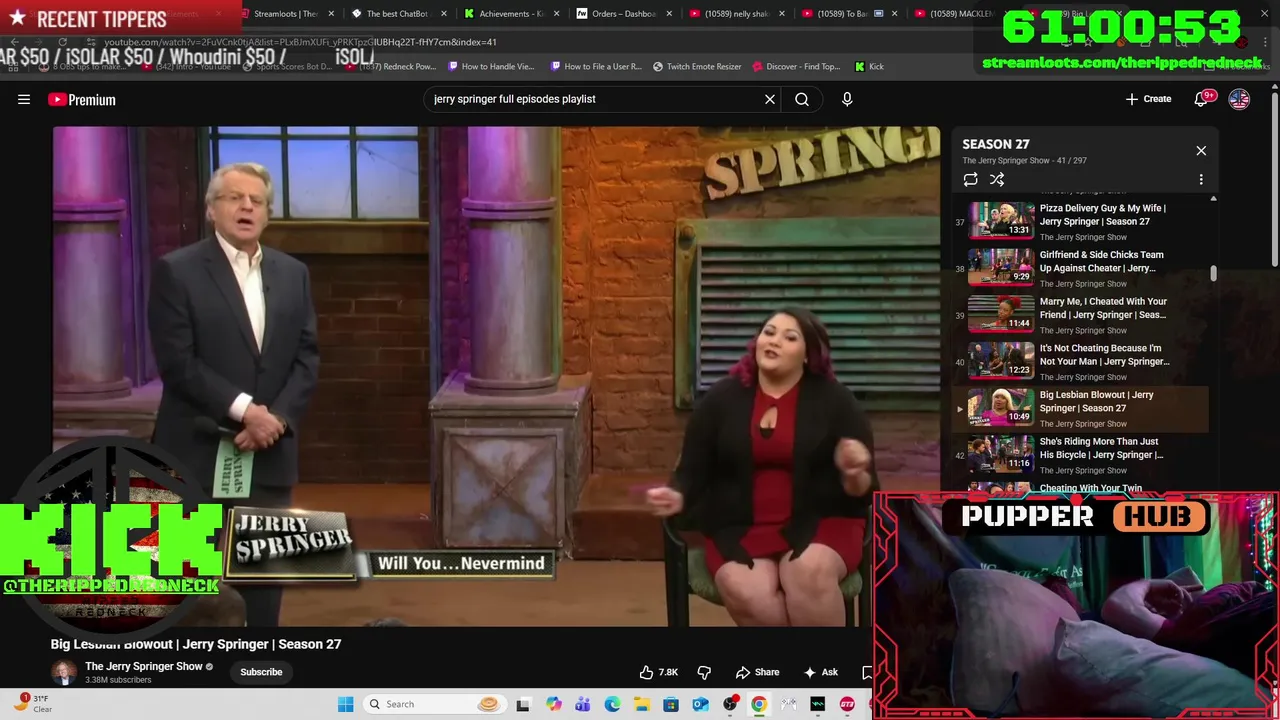Screen dimensions: 1280x720
Task: Open How to Handle Vie... bookmark
Action: tap(491, 66)
